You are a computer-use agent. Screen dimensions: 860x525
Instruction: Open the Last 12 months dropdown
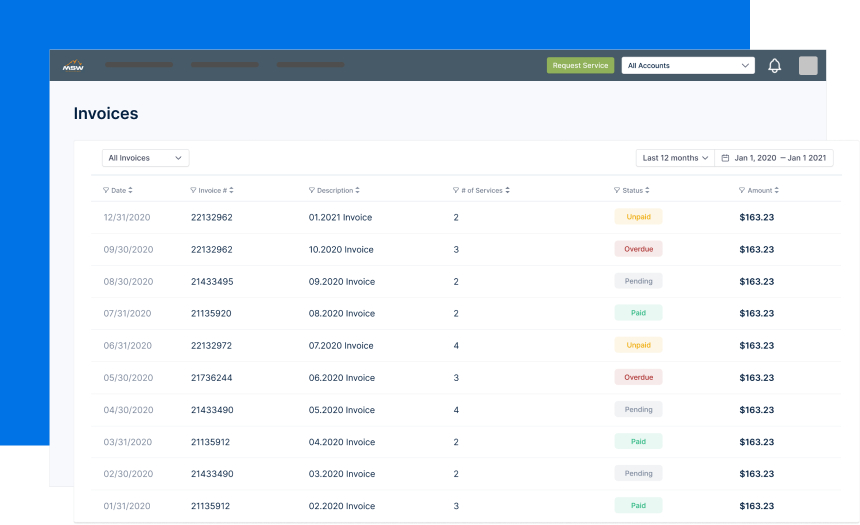(x=675, y=158)
